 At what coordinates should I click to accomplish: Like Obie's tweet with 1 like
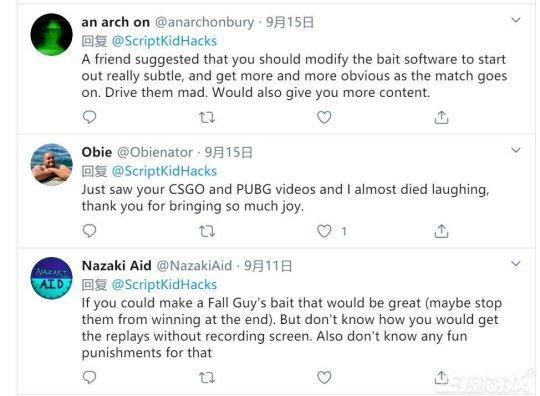coord(324,231)
